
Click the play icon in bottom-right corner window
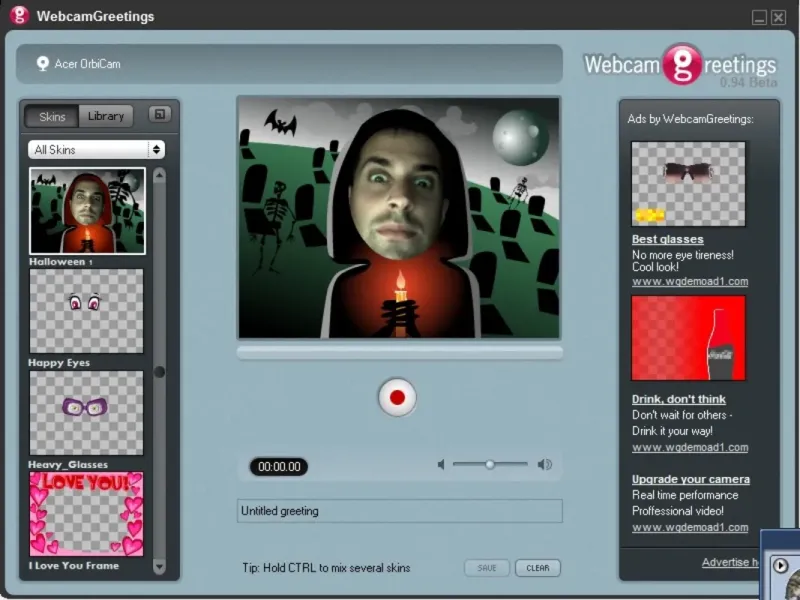(x=780, y=565)
